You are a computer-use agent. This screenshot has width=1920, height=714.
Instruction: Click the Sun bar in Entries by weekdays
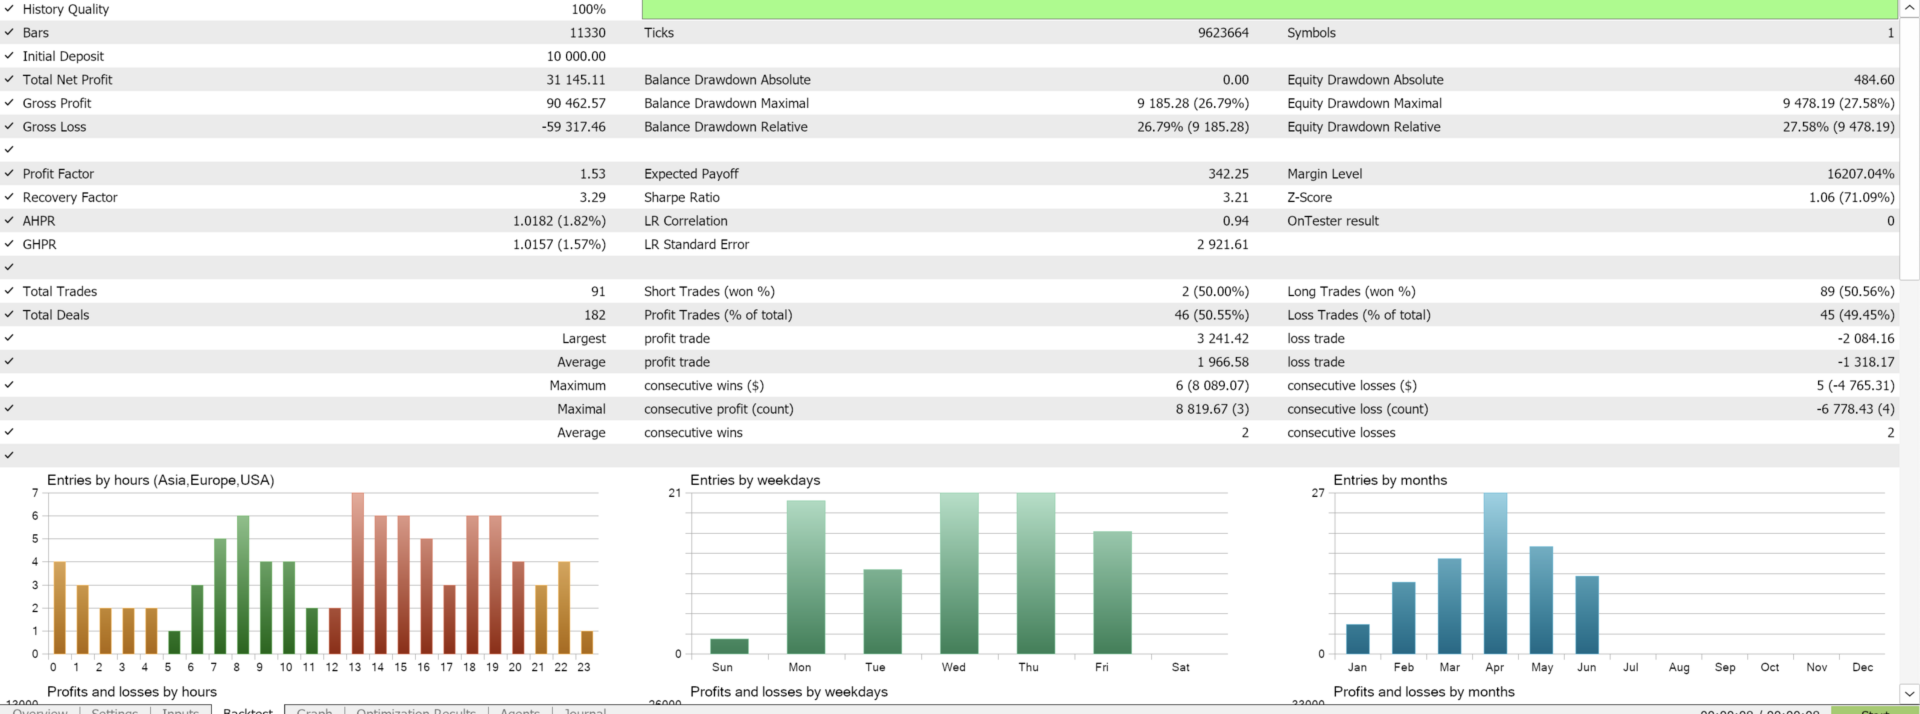729,646
